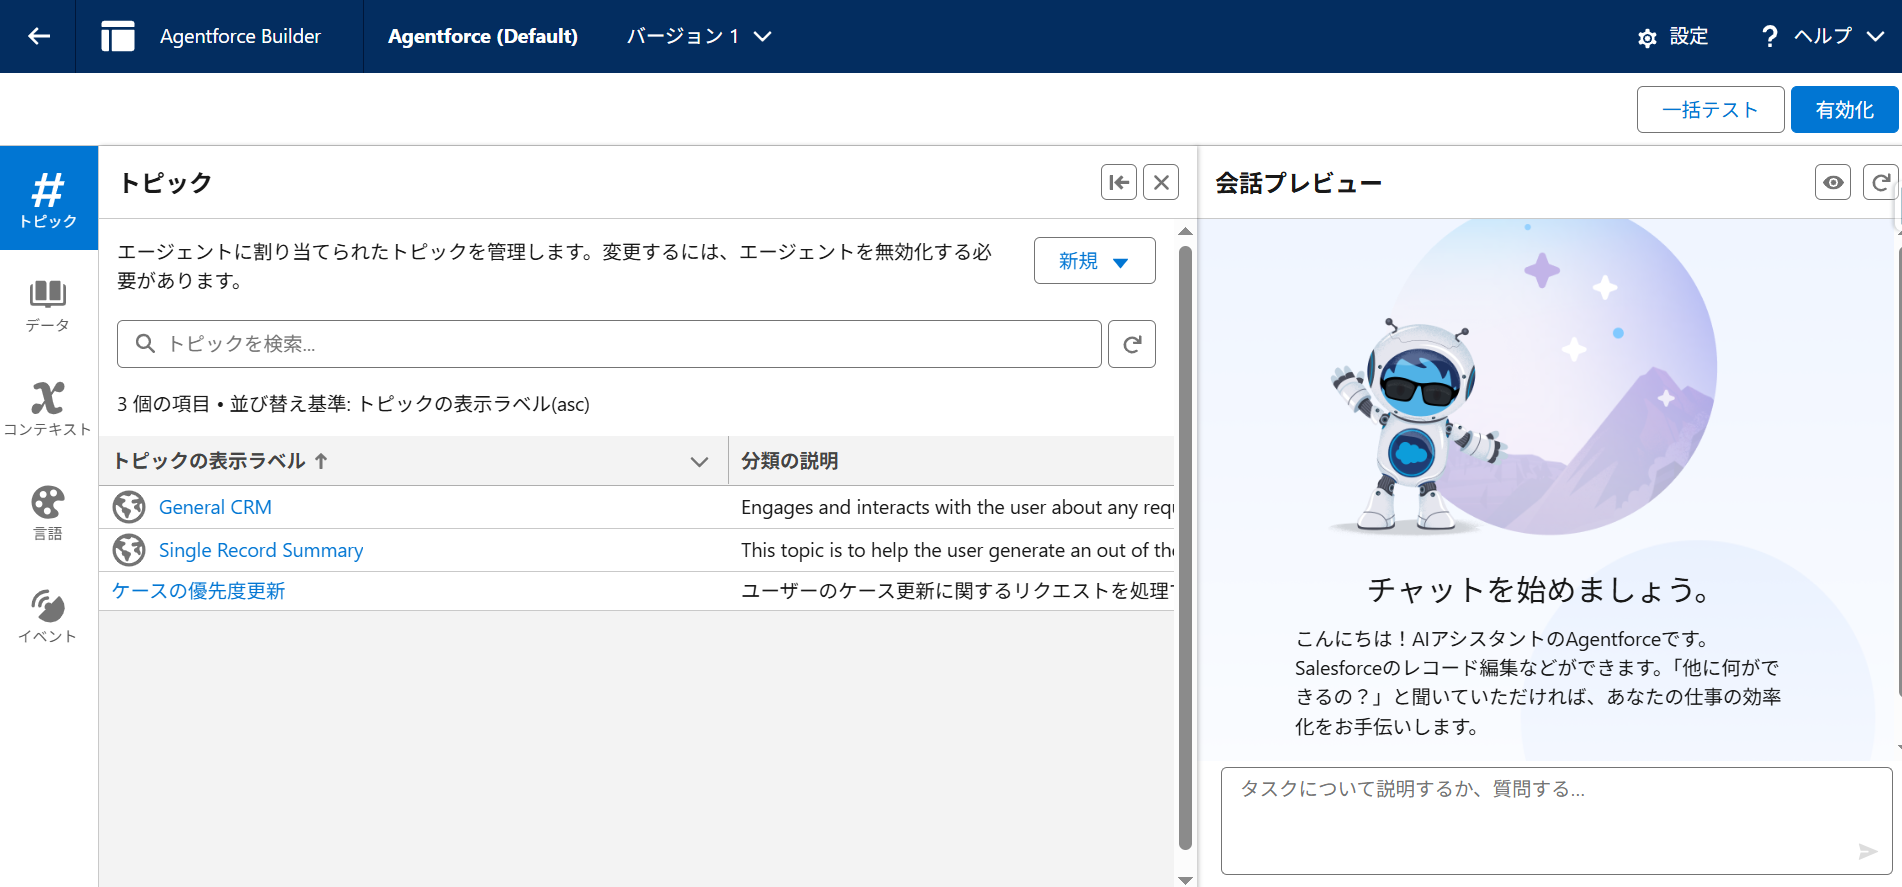
Task: Click the トピックを検索 search field
Action: 609,344
